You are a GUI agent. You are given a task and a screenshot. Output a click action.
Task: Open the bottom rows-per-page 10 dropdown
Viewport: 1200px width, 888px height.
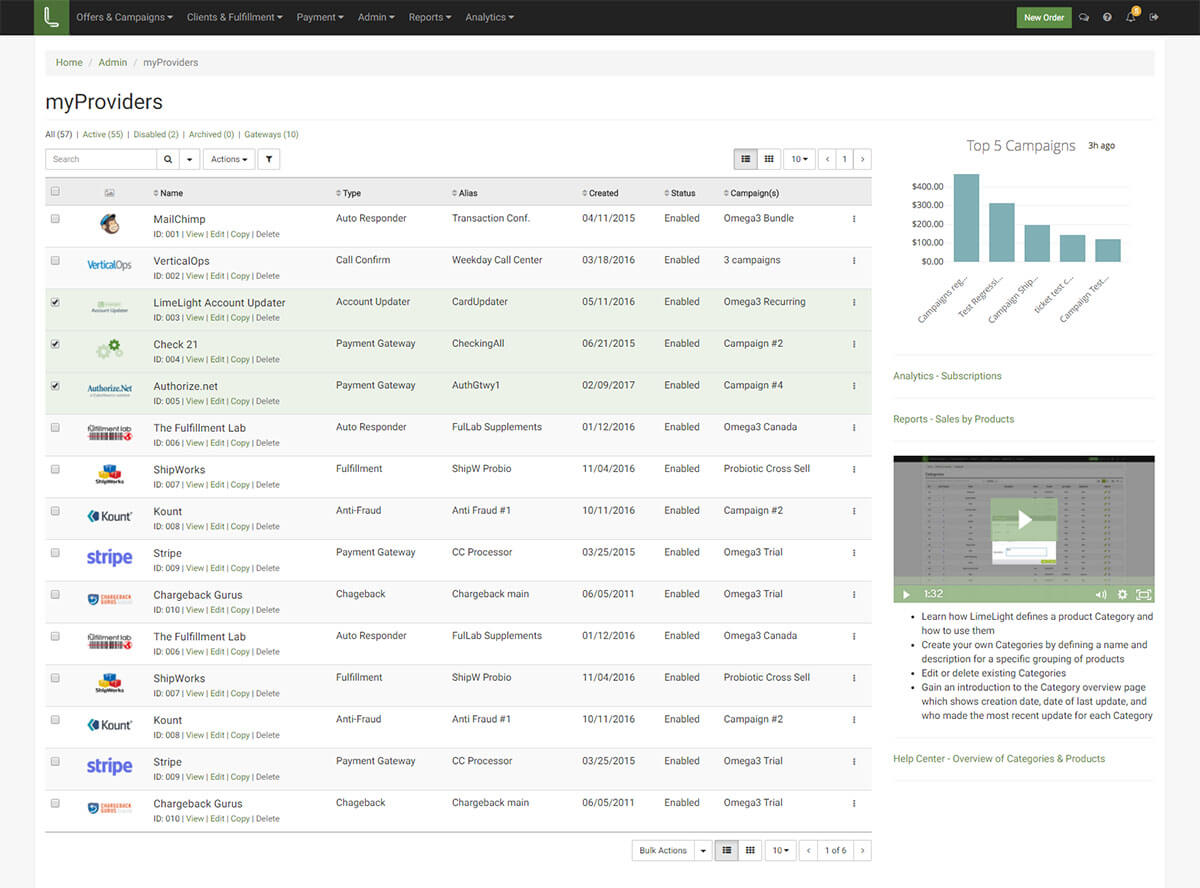pos(780,850)
